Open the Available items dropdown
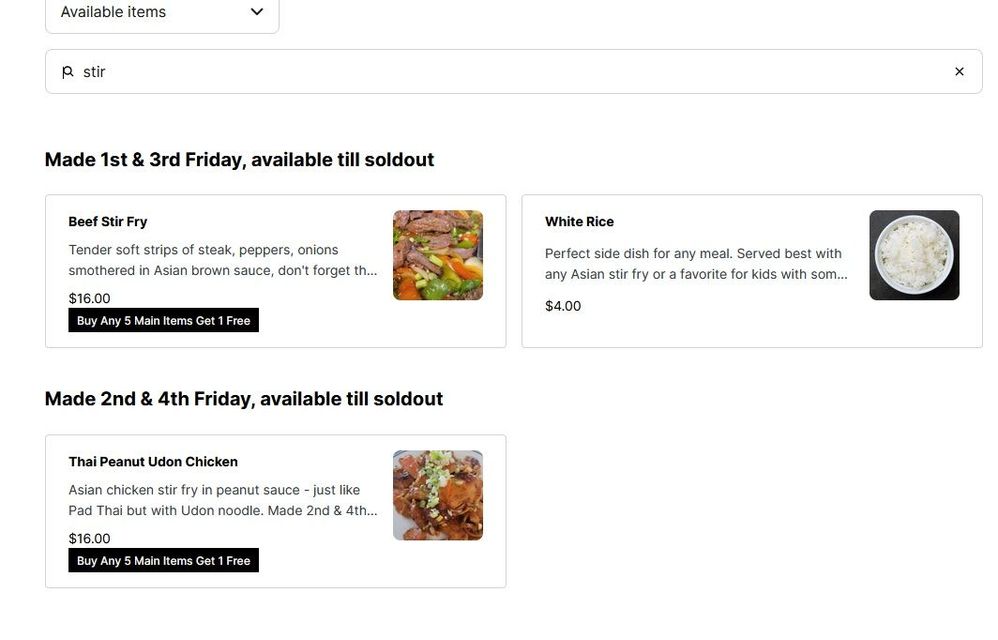Screen dimensions: 998x640 [x=161, y=13]
